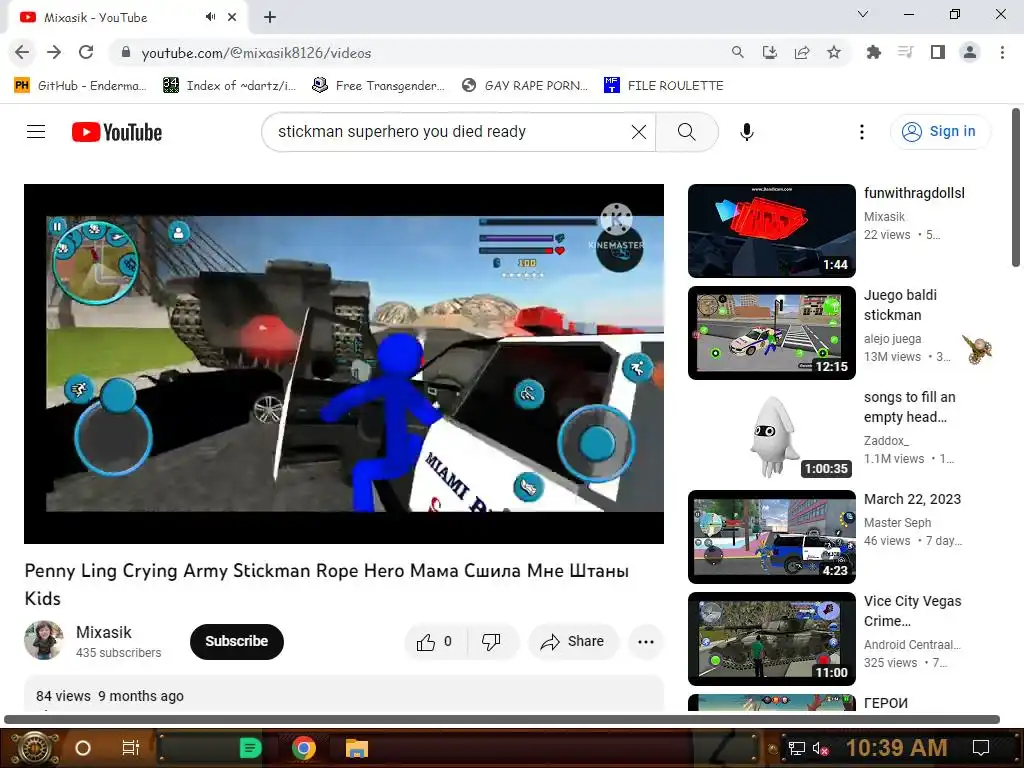Click the muted volume tray icon
This screenshot has height=768, width=1024.
820,748
